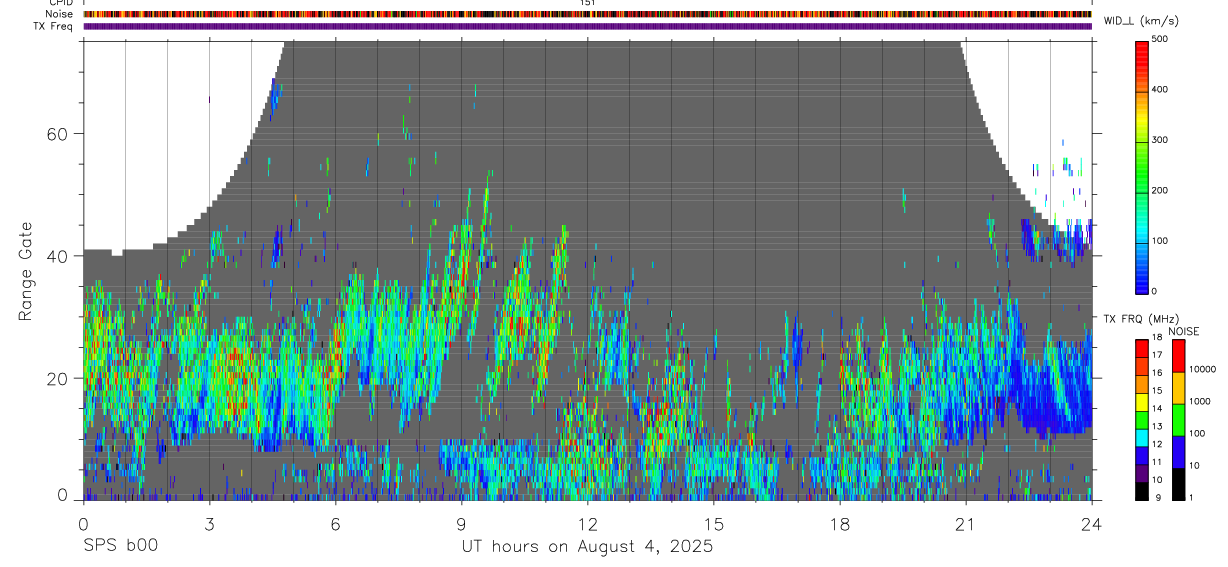Click UT hour tick label 12
Image resolution: width=1228 pixels, height=567 pixels.
587,523
